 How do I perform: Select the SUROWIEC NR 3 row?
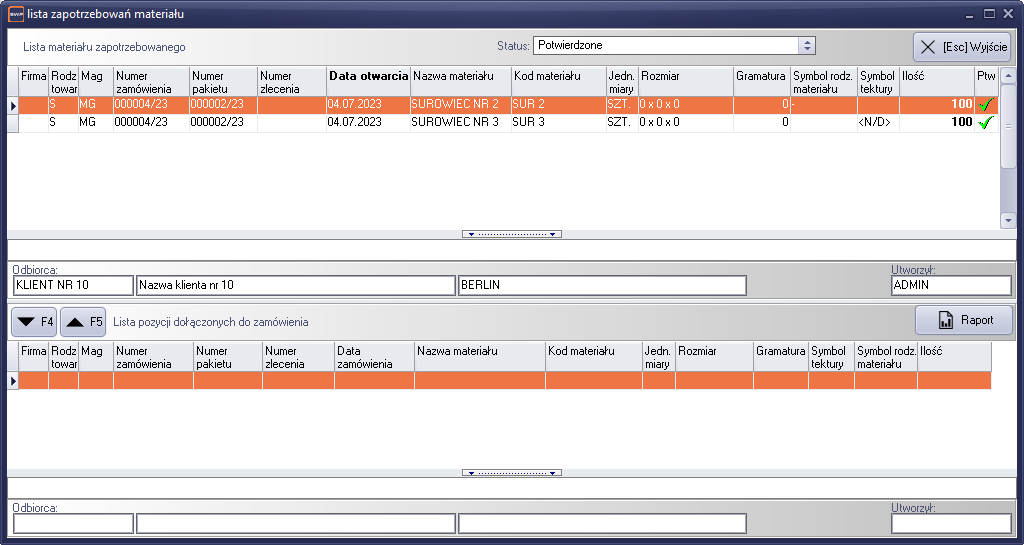[x=454, y=122]
